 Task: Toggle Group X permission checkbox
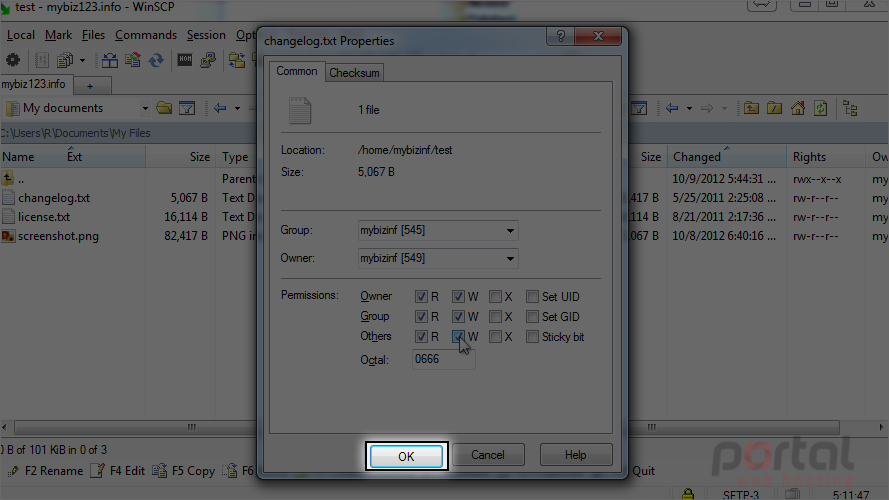(496, 316)
